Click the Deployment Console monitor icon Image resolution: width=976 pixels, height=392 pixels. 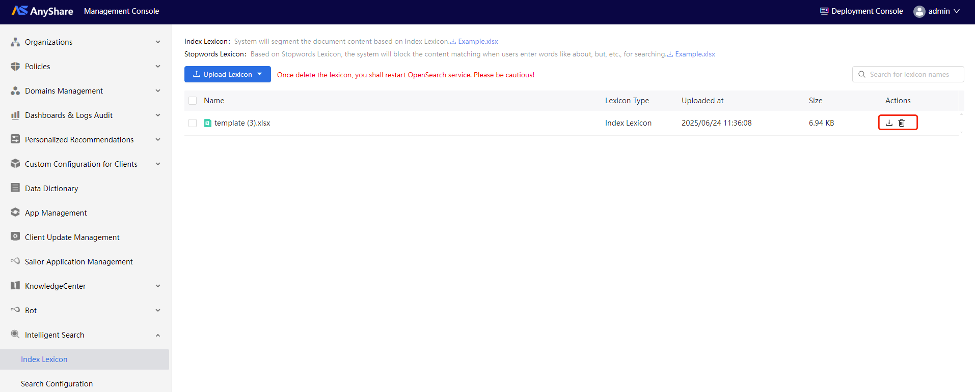[825, 11]
